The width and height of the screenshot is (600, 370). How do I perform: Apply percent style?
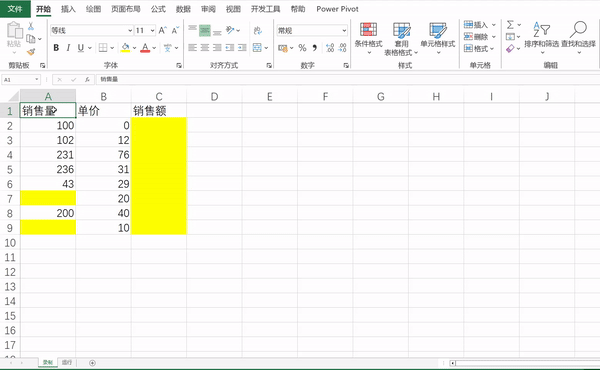(x=302, y=48)
